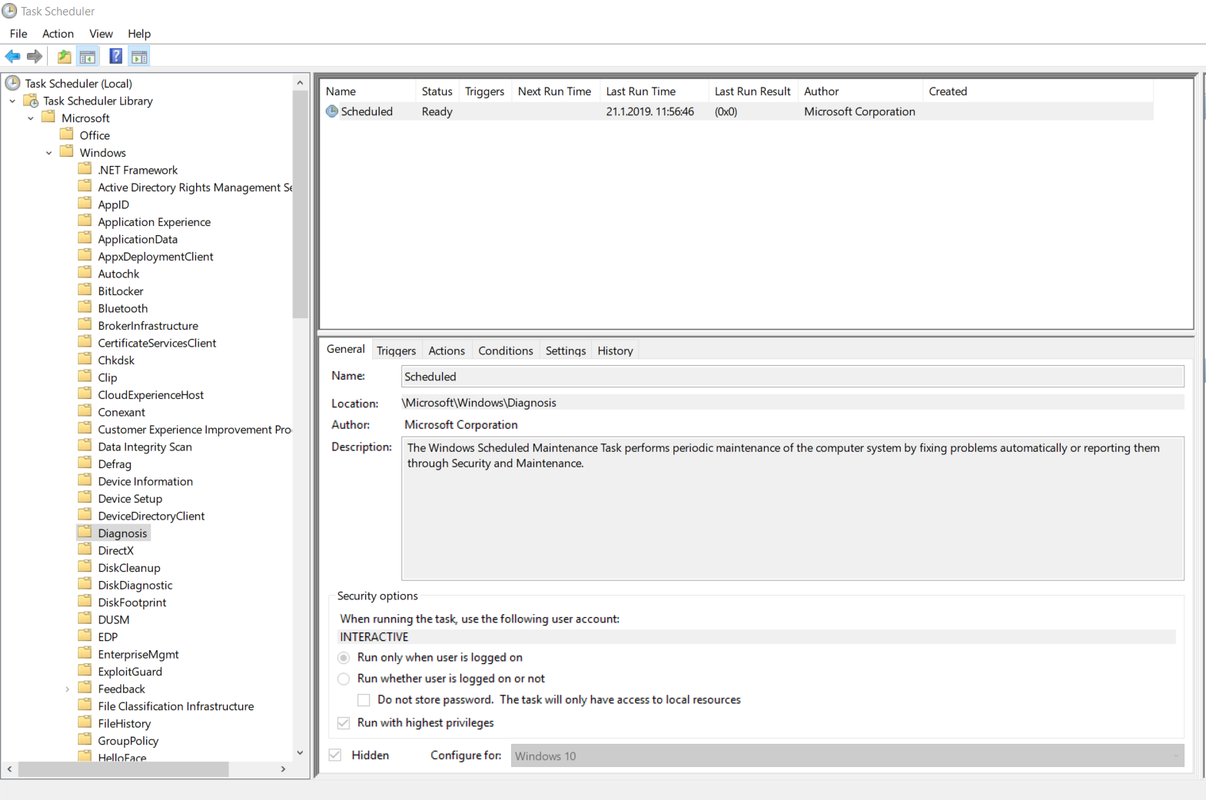Open the File menu
The width and height of the screenshot is (1206, 800).
18,34
